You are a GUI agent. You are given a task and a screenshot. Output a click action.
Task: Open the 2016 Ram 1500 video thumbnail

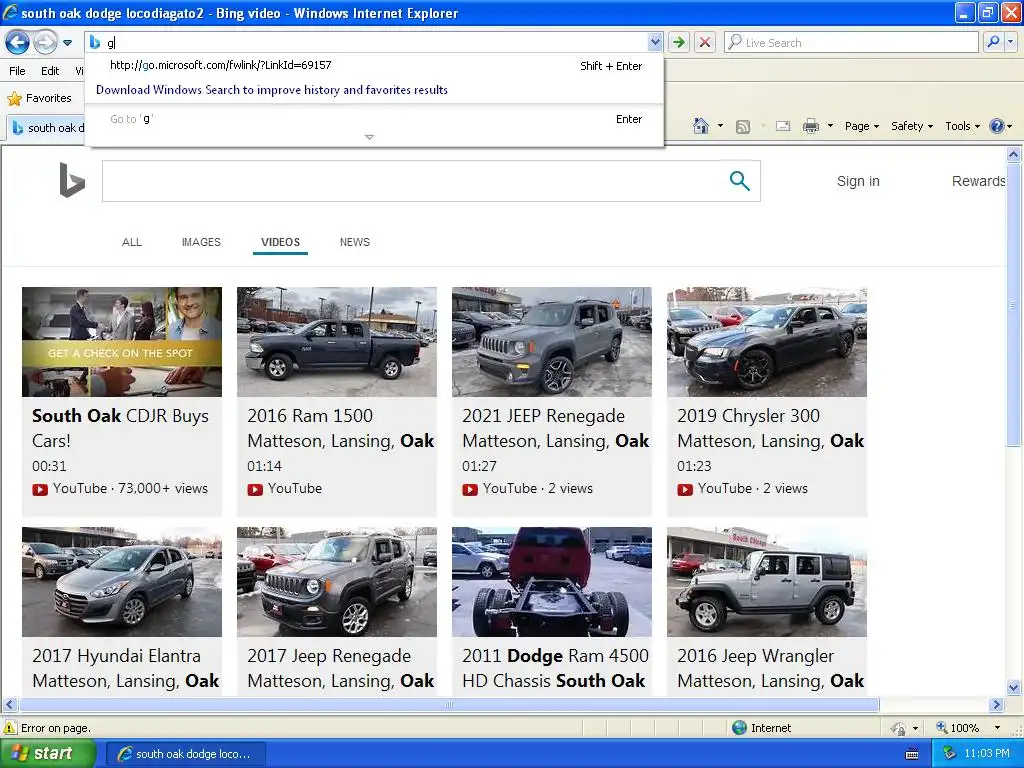(x=337, y=342)
